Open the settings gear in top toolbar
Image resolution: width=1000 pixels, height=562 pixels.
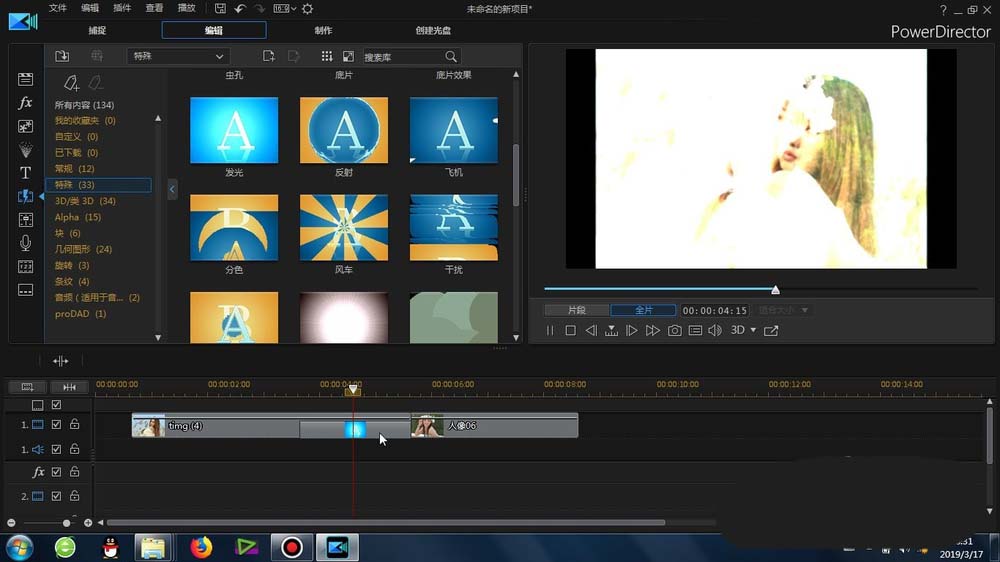click(307, 9)
